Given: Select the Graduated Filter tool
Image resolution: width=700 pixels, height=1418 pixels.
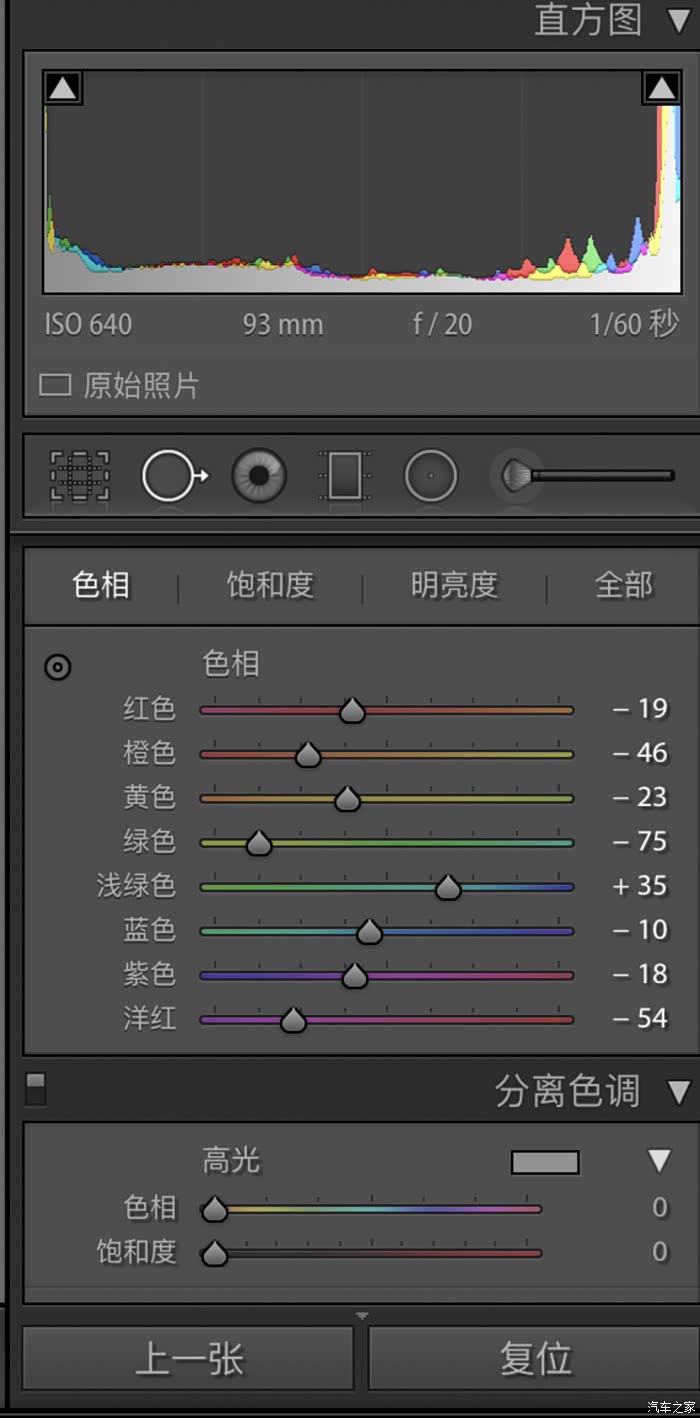Looking at the screenshot, I should tap(344, 476).
